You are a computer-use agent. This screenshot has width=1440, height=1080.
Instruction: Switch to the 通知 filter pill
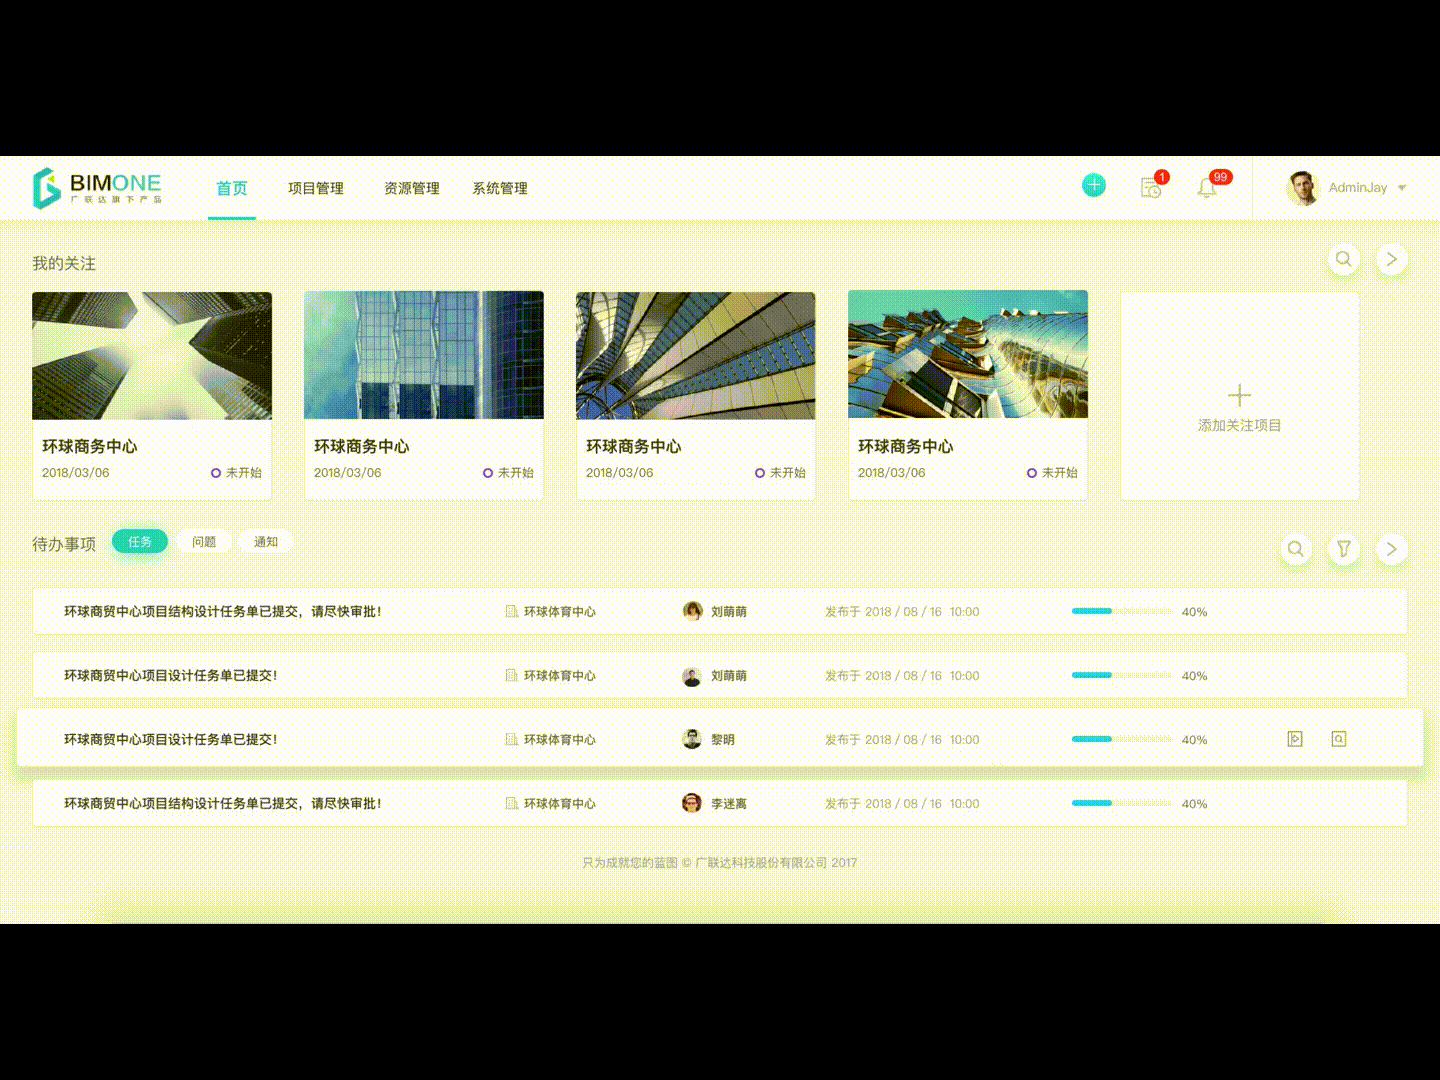point(265,541)
